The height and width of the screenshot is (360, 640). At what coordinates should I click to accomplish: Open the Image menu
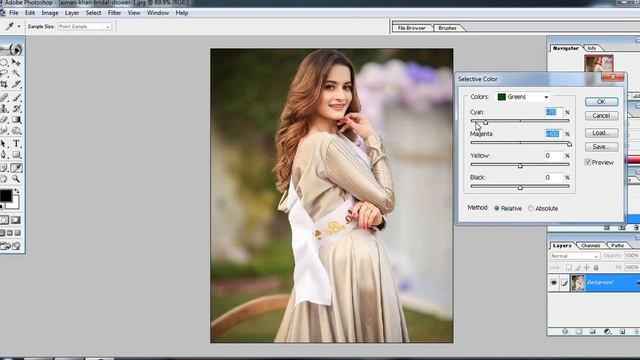[x=50, y=13]
